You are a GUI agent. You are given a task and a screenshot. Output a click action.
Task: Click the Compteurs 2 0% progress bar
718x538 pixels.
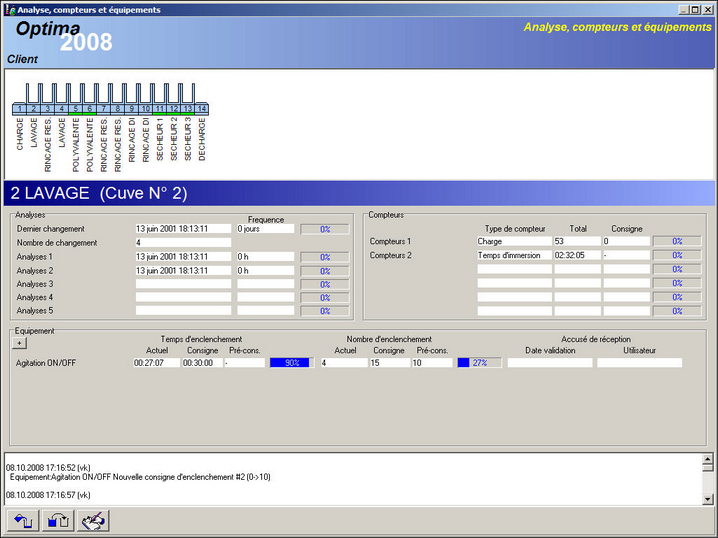[677, 255]
